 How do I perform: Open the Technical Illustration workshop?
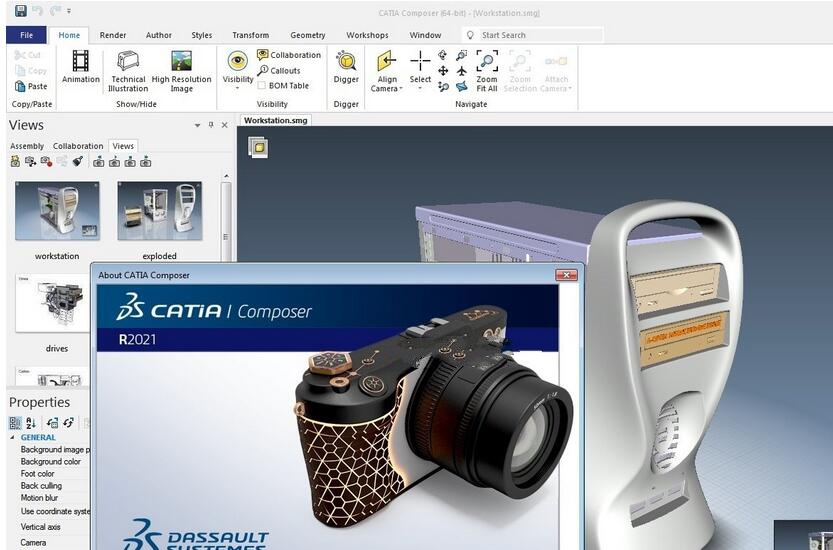[128, 71]
